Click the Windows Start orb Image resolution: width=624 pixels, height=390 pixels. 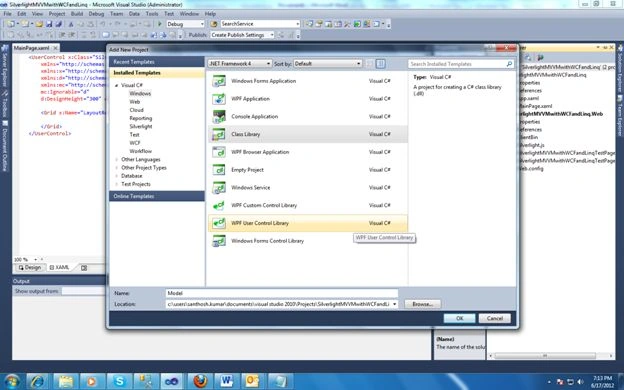[12, 381]
